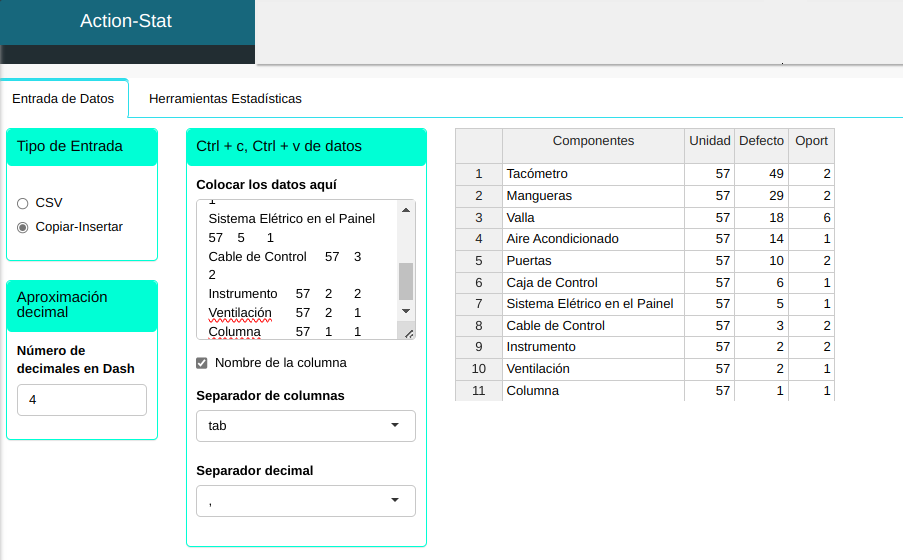This screenshot has width=903, height=560.
Task: Click the Action-Stat title link
Action: tap(126, 21)
